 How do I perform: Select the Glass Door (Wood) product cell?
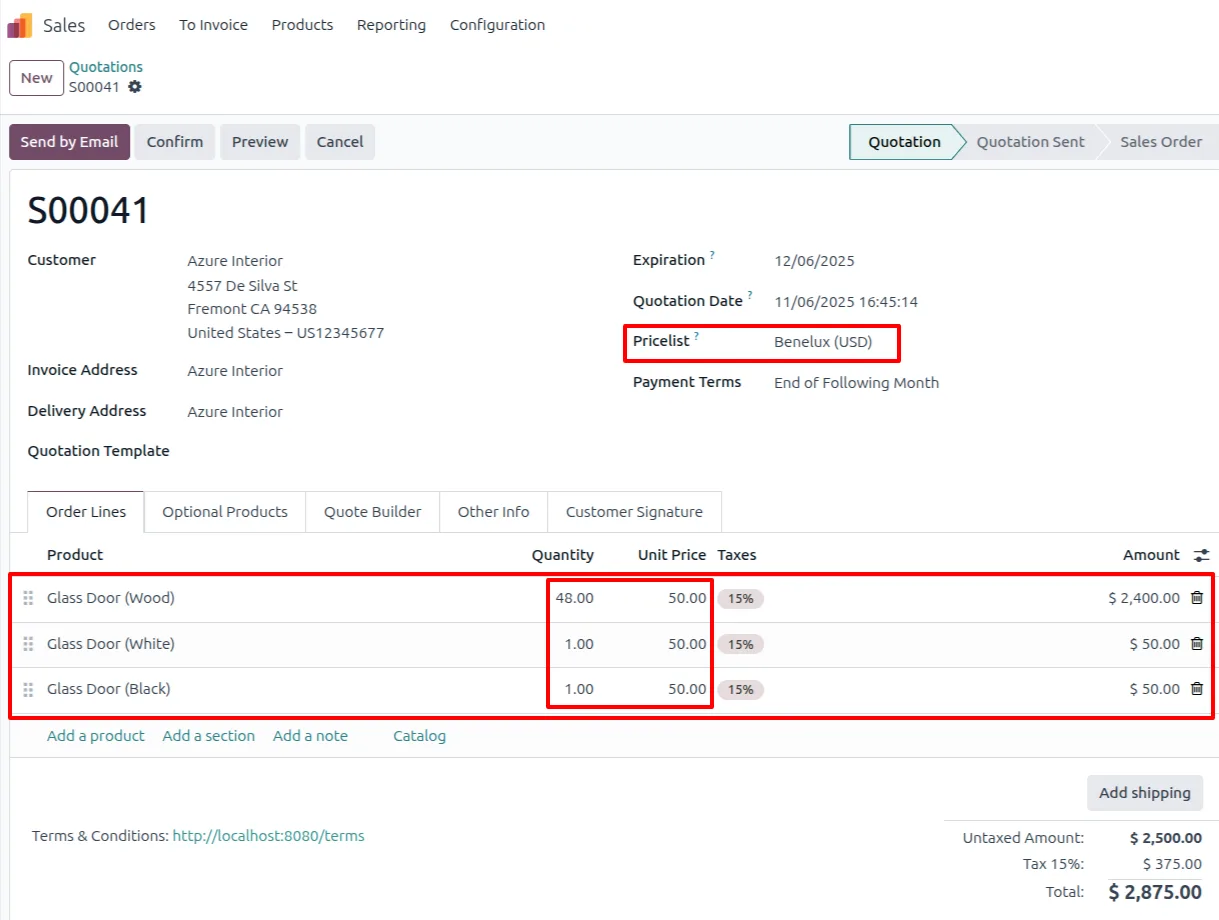111,598
